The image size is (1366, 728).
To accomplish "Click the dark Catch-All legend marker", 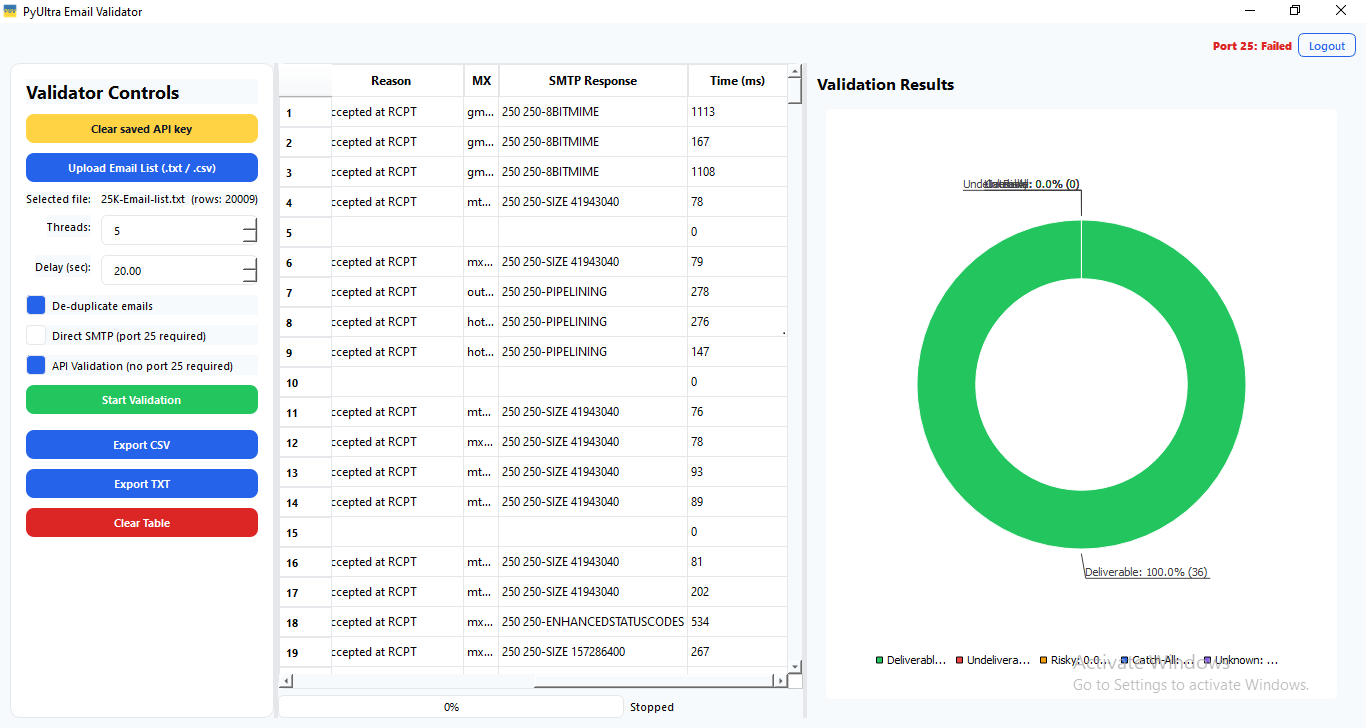I will 1125,660.
